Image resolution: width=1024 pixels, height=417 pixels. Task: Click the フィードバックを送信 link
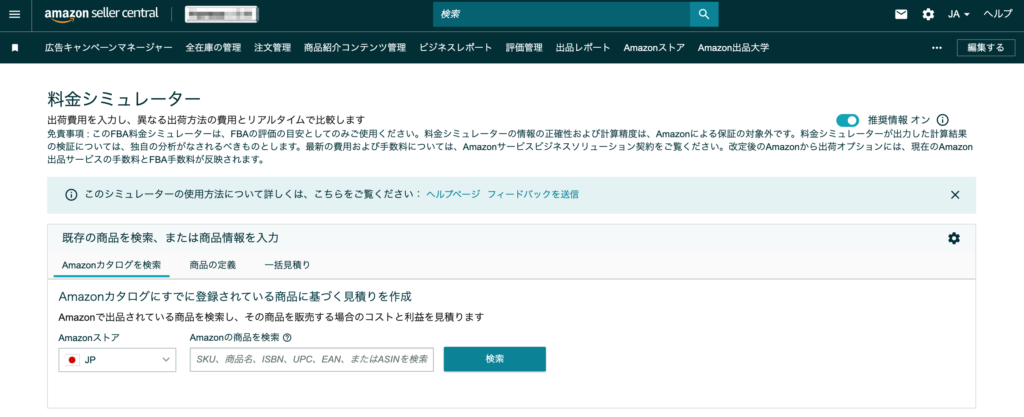click(532, 194)
